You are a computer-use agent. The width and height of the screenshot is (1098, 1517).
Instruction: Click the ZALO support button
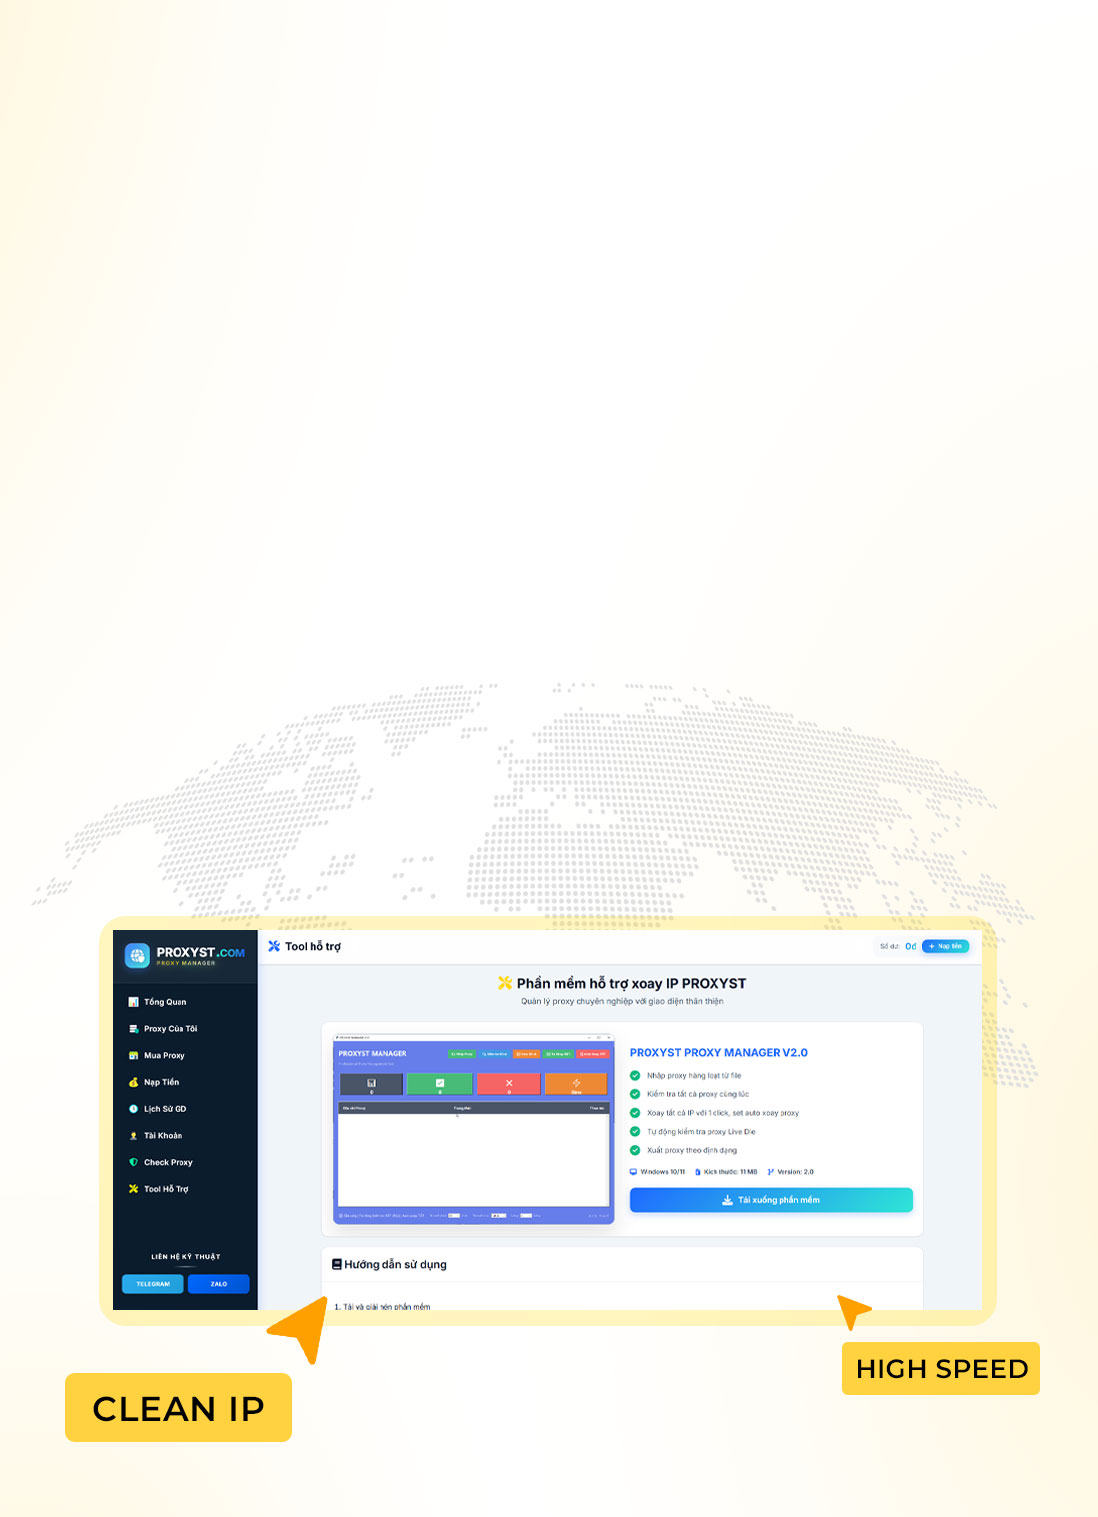(x=219, y=1284)
